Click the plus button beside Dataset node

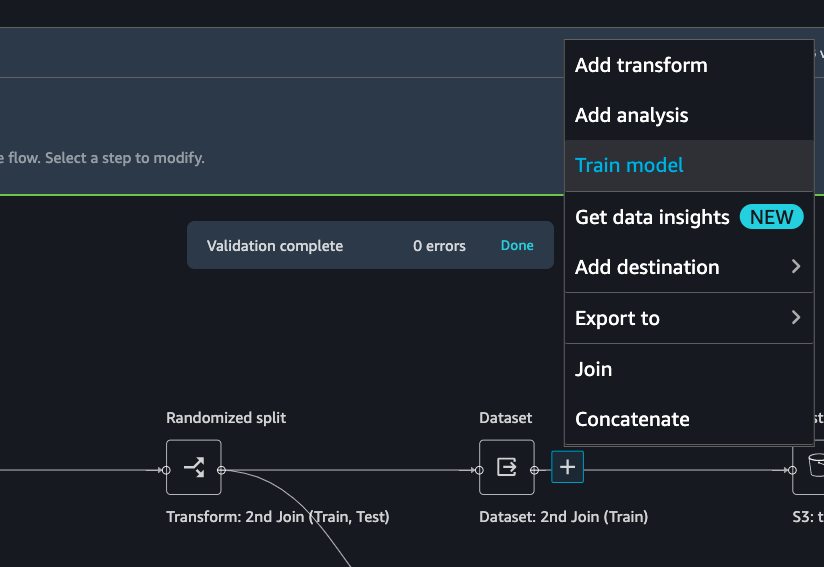568,467
